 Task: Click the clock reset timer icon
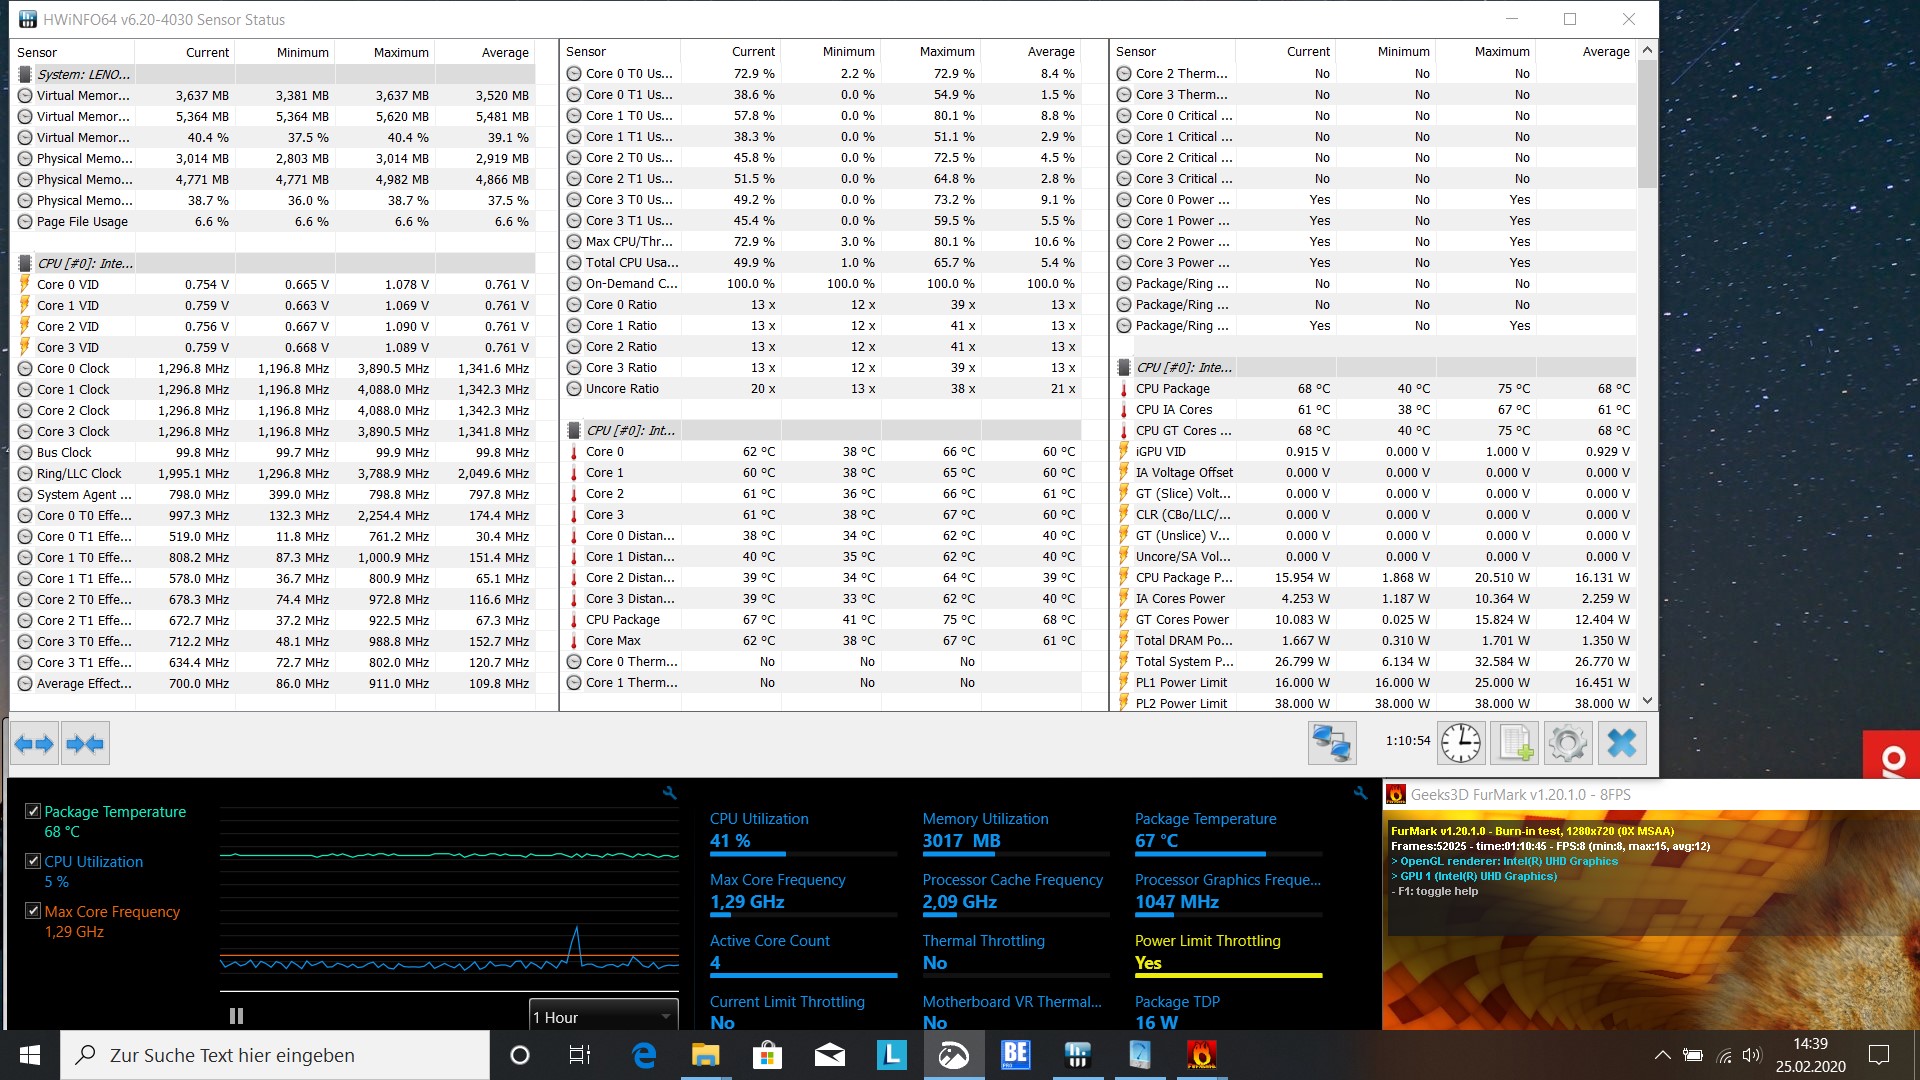tap(1461, 743)
